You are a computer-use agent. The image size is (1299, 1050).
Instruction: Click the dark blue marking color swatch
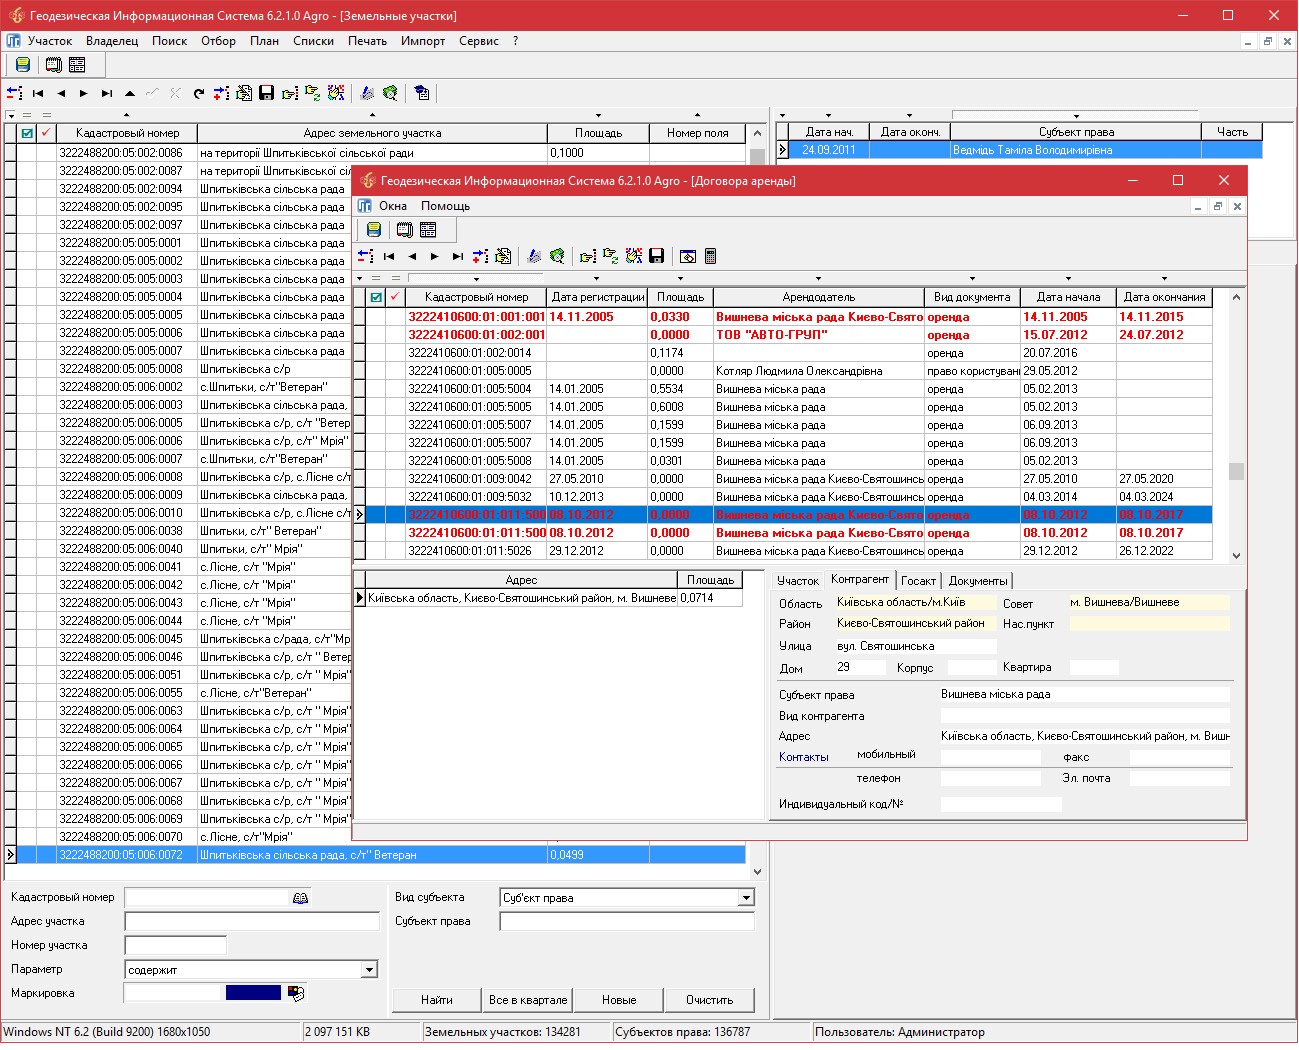(x=253, y=993)
